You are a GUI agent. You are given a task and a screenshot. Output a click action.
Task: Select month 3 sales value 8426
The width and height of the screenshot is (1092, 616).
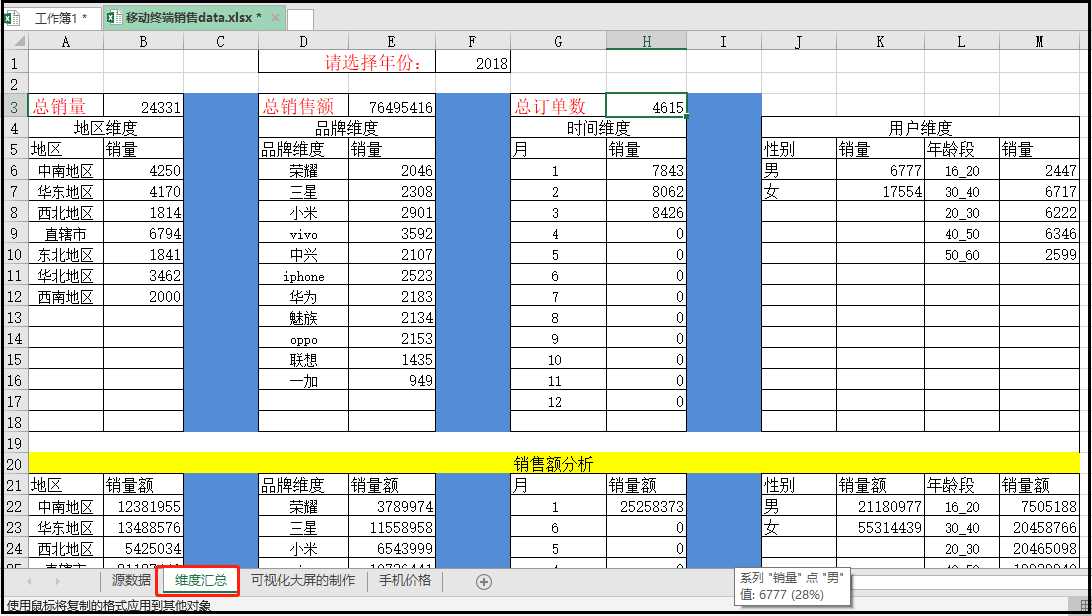coord(646,213)
